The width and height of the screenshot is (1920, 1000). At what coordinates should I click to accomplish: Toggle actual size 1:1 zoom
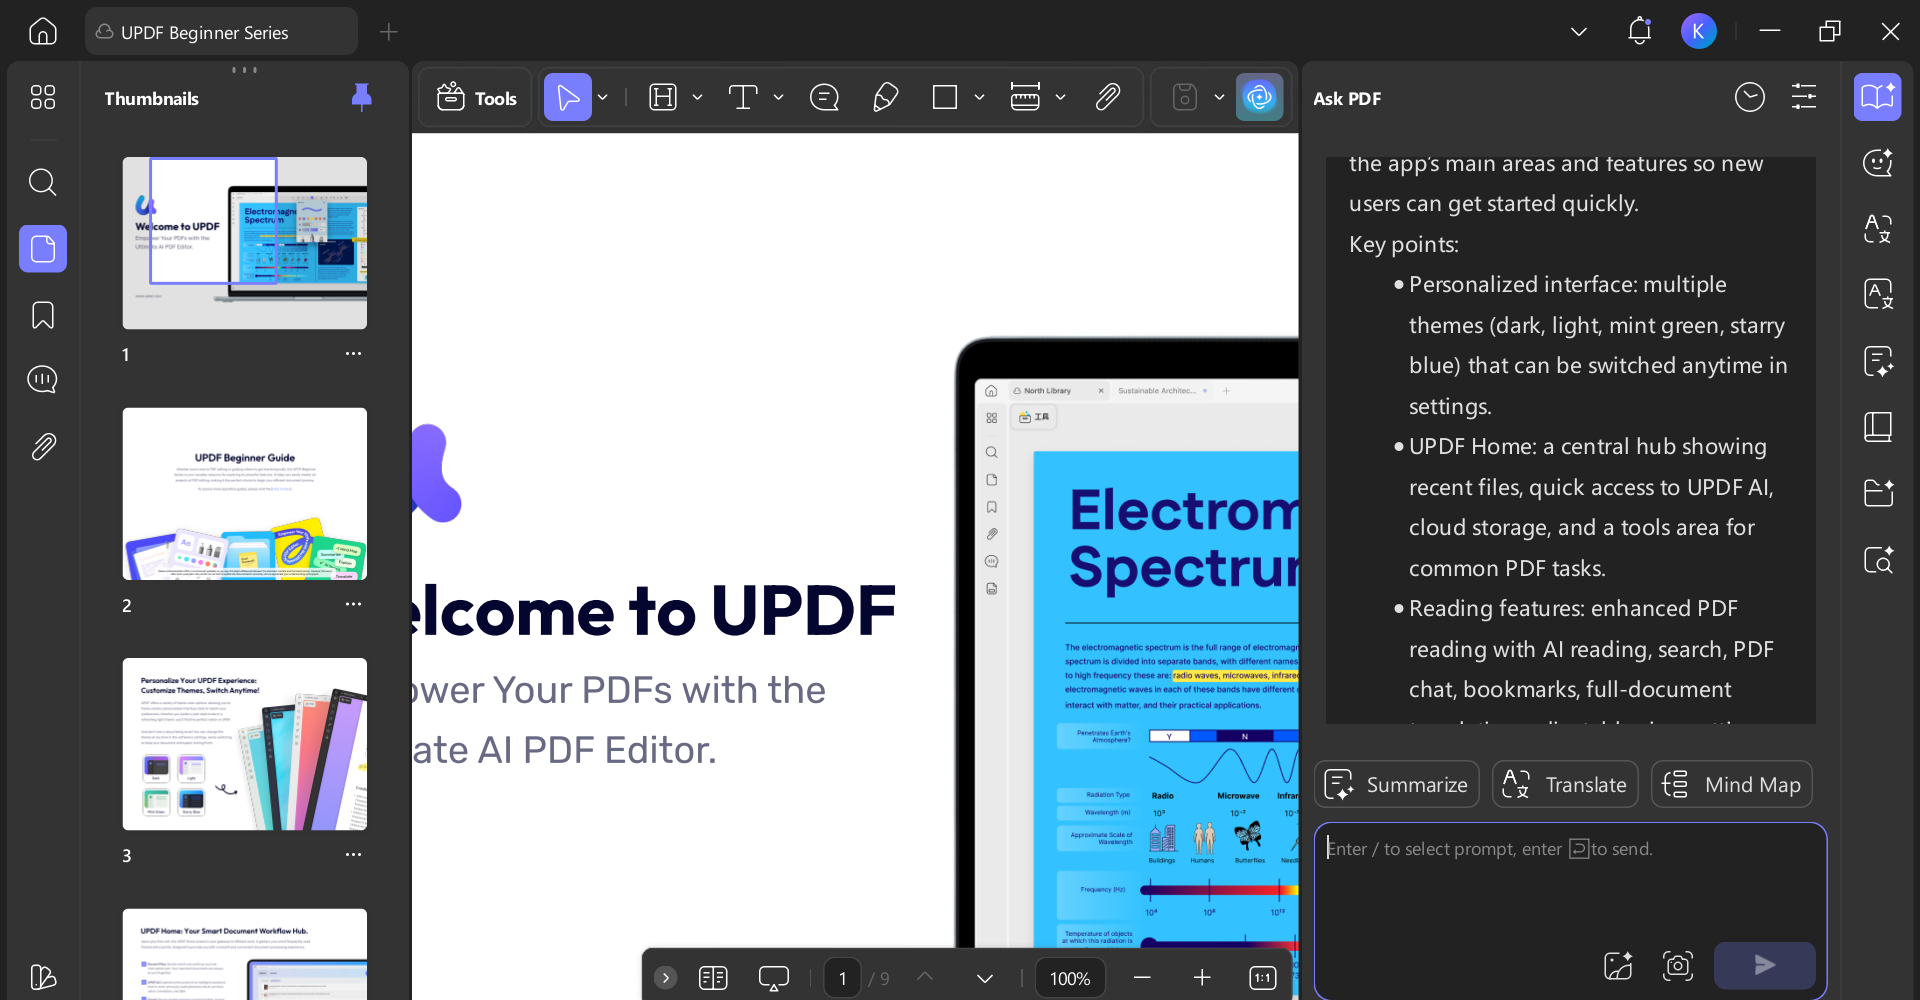(x=1263, y=978)
